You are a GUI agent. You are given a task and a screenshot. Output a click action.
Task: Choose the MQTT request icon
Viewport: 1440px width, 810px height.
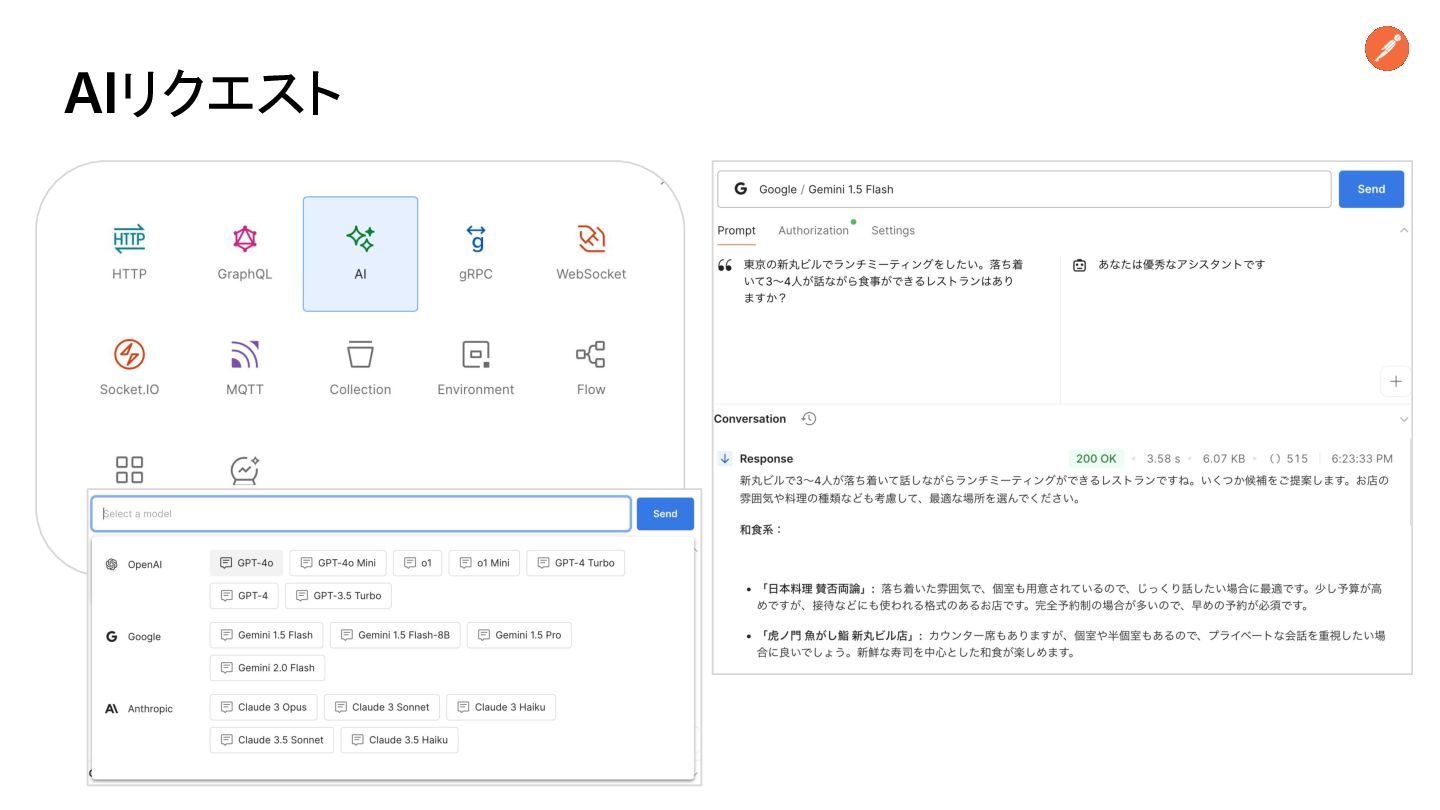click(245, 354)
